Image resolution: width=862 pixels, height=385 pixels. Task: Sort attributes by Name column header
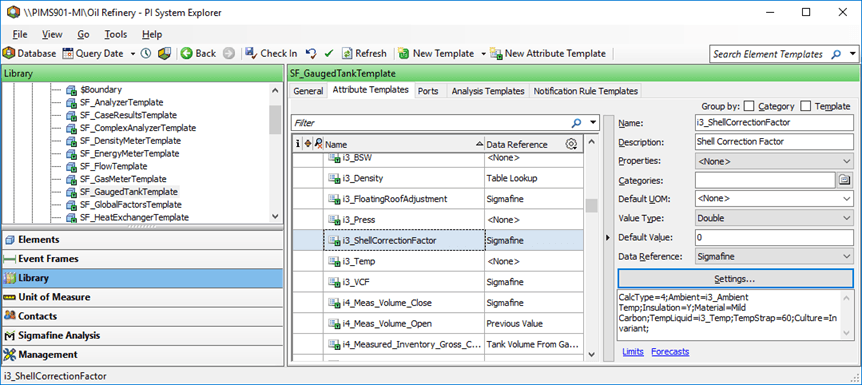point(404,145)
